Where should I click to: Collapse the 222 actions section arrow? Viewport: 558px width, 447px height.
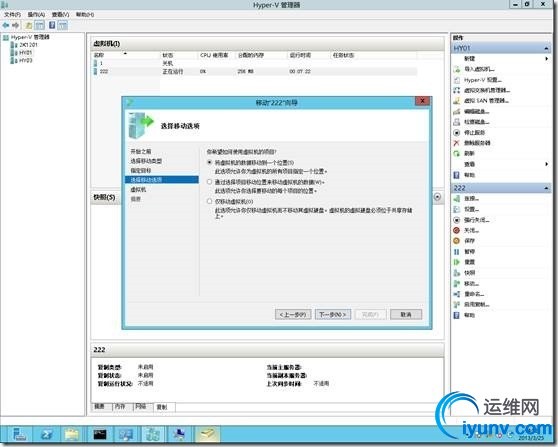point(546,188)
